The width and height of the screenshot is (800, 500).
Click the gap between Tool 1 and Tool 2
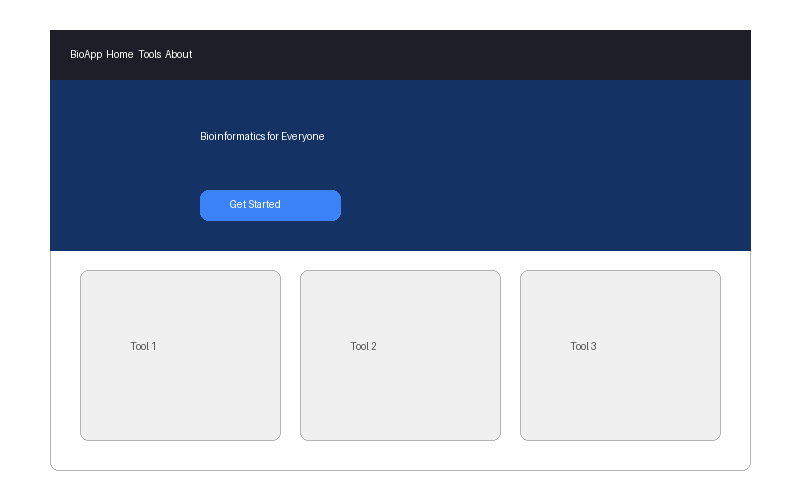tap(290, 355)
